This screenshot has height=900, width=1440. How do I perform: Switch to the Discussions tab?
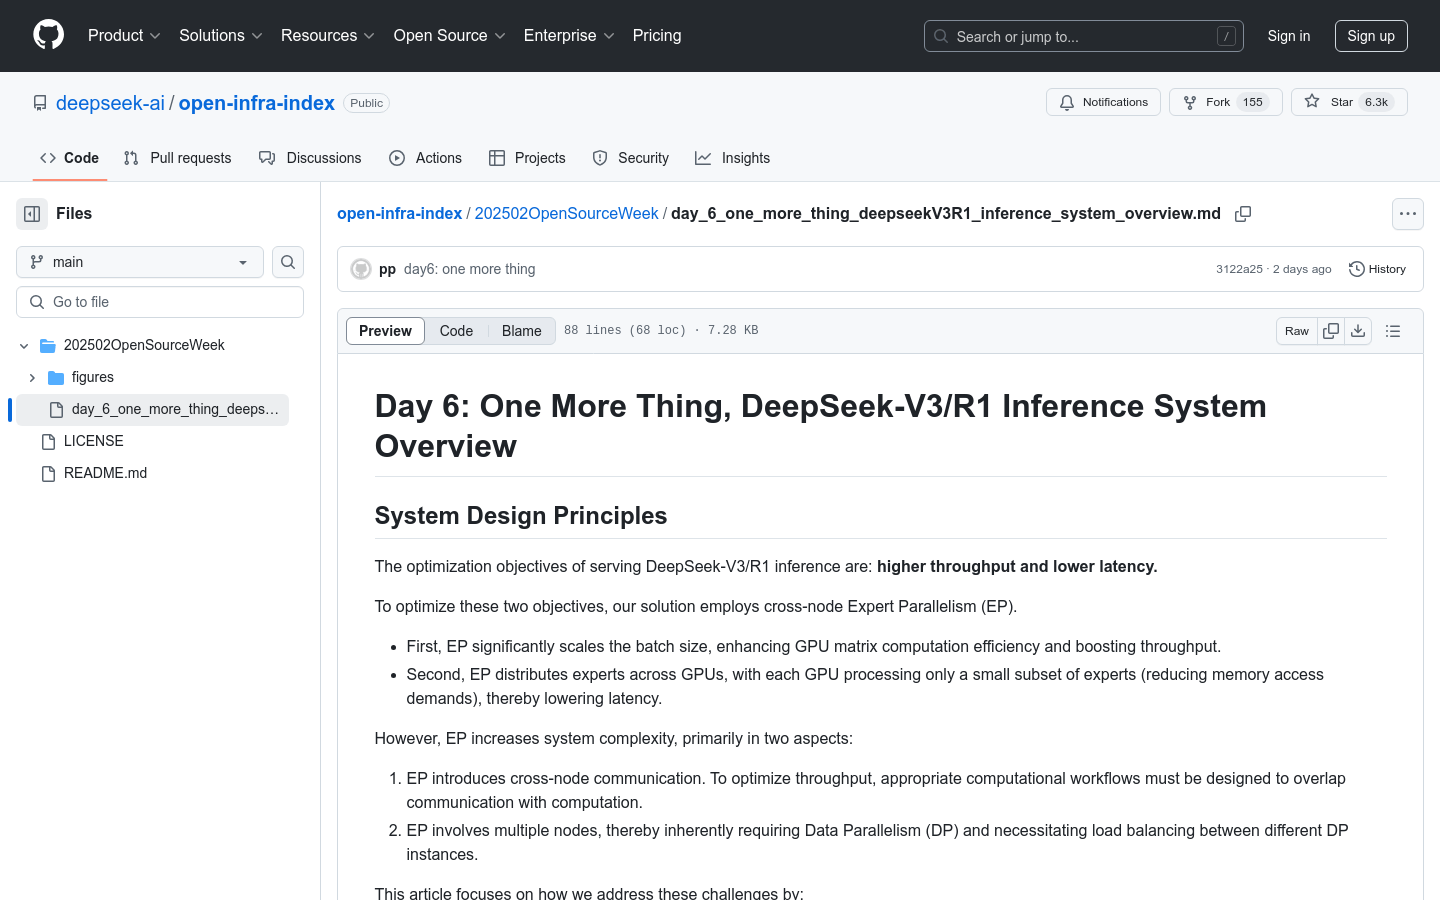(x=310, y=158)
